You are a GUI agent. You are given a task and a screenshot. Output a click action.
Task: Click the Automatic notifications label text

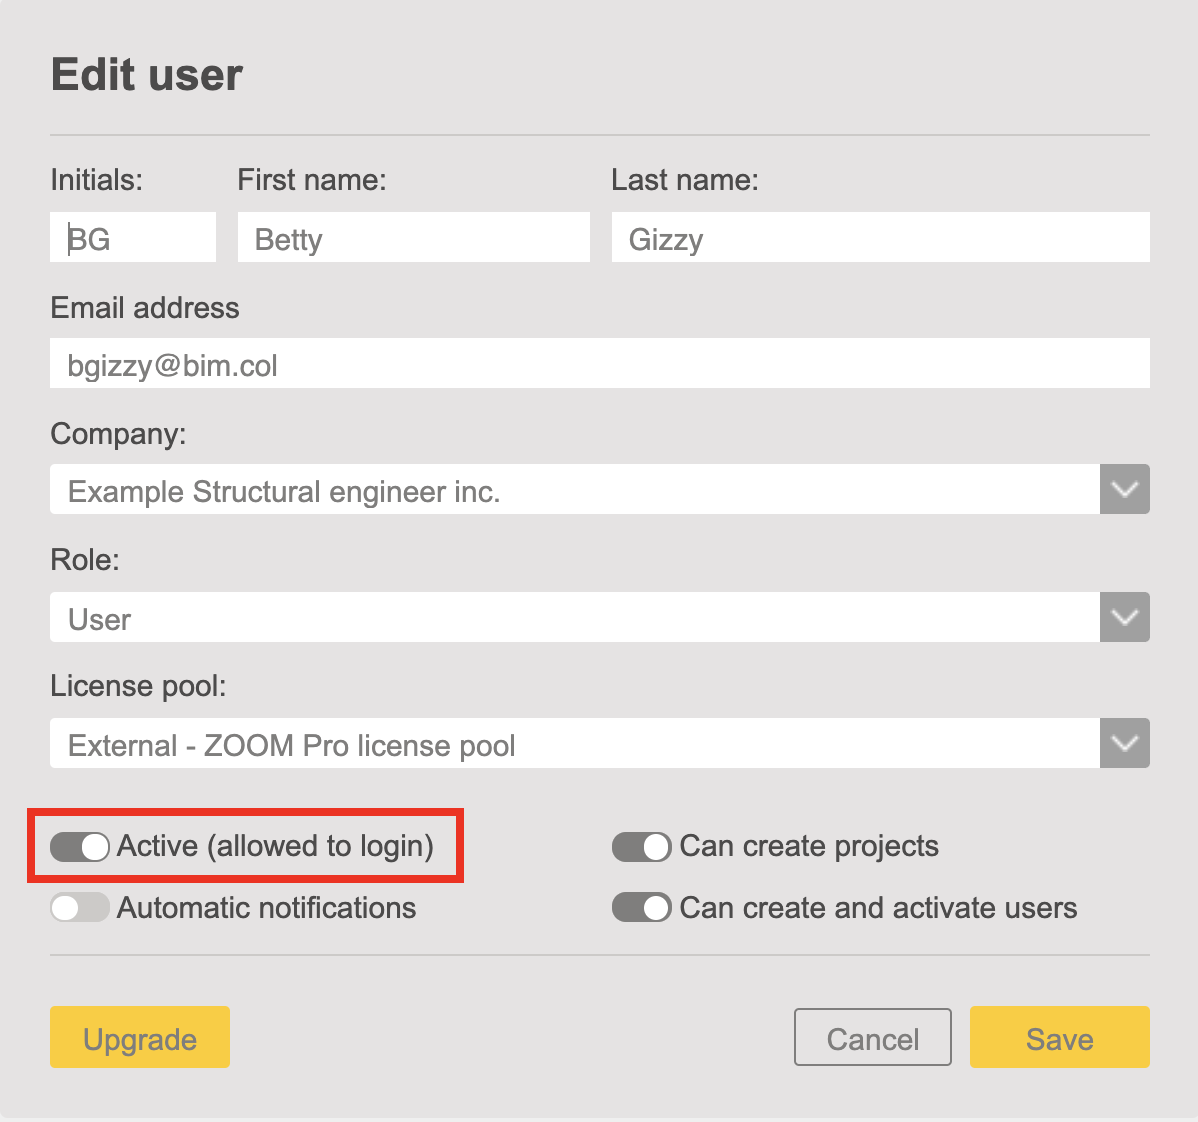tap(266, 907)
